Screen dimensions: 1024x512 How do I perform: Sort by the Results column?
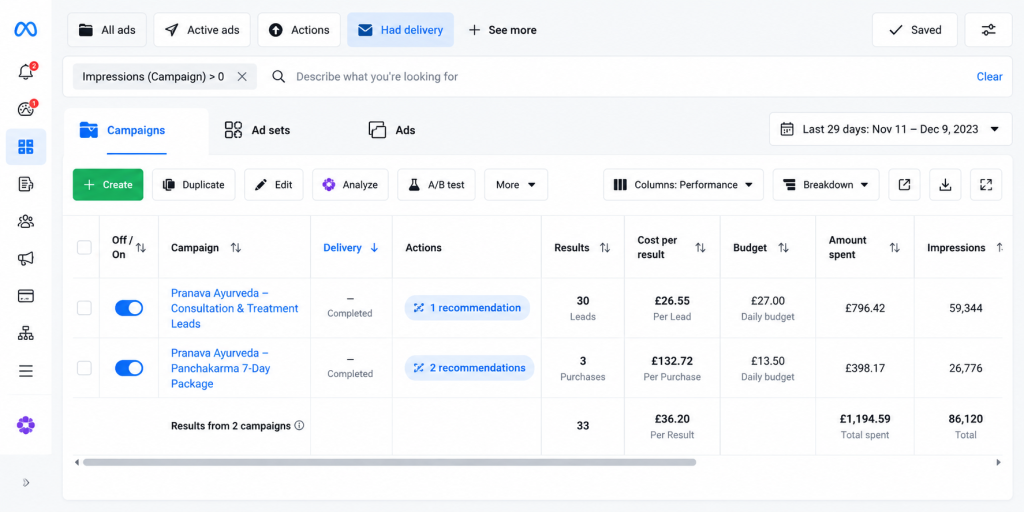pos(605,248)
